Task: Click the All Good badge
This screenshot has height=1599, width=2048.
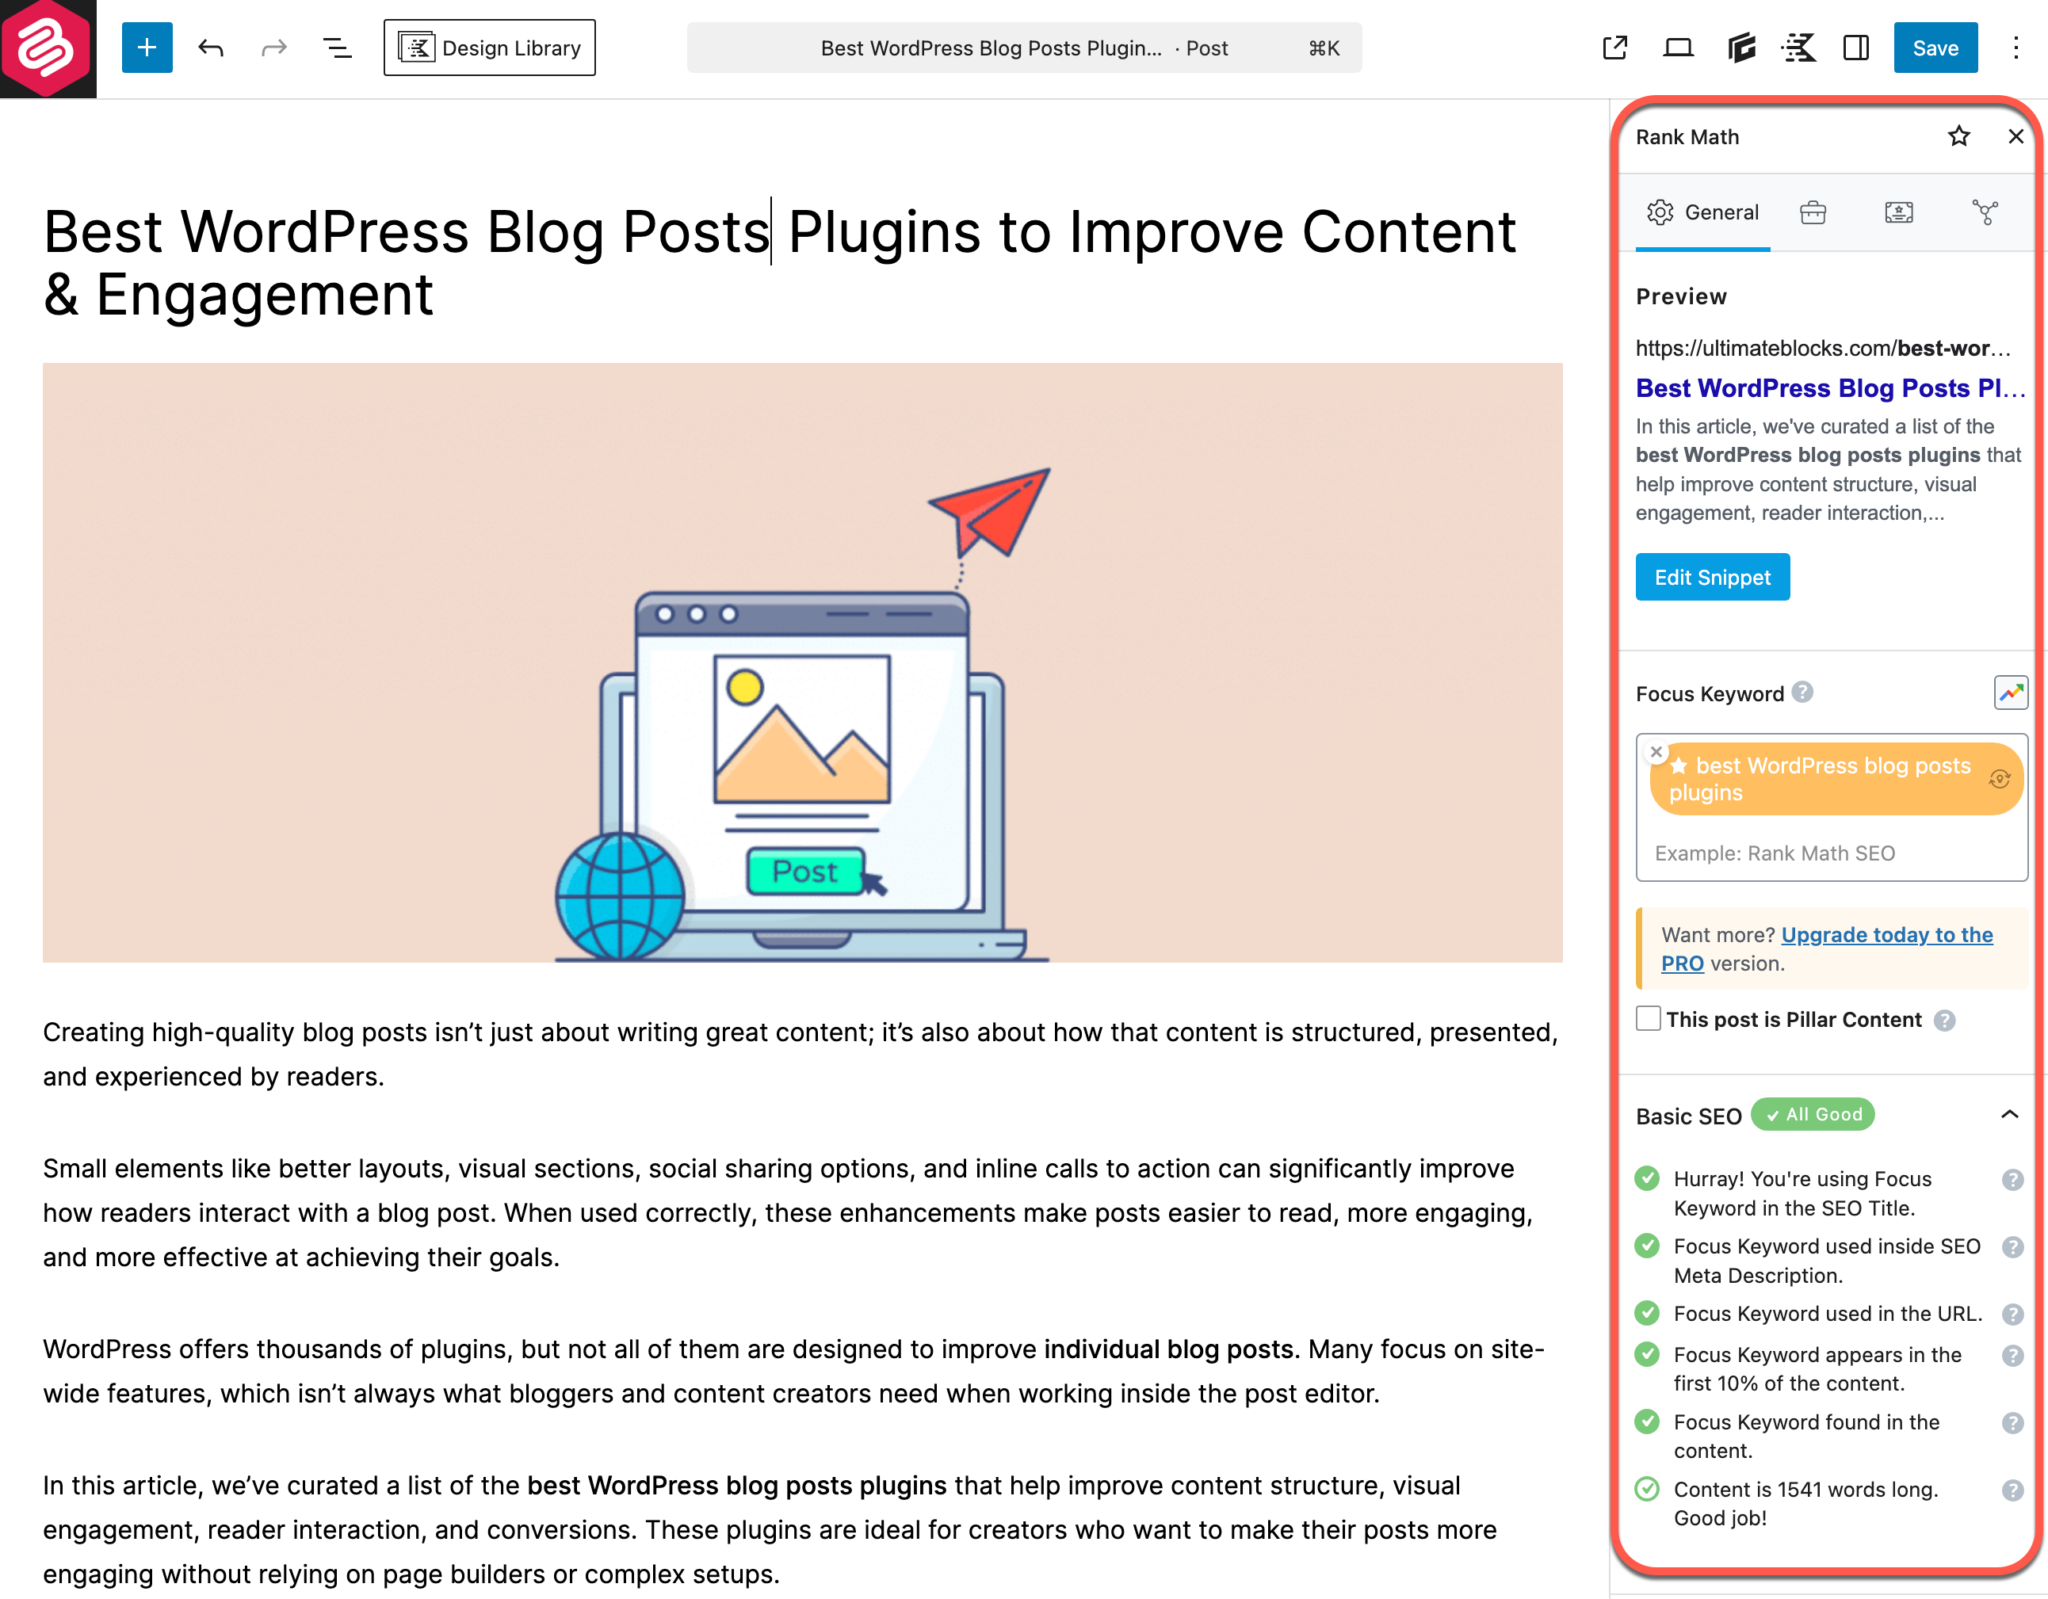Action: pyautogui.click(x=1813, y=1114)
